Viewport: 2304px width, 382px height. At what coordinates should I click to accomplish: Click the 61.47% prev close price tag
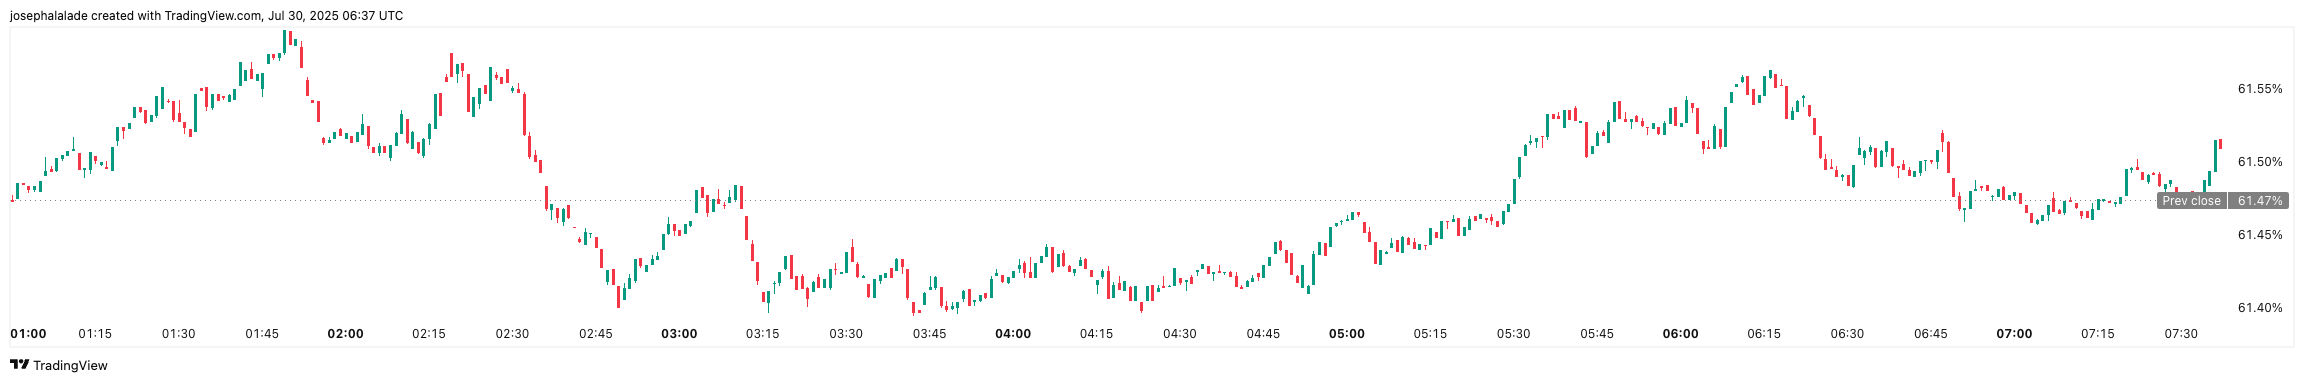(2260, 201)
